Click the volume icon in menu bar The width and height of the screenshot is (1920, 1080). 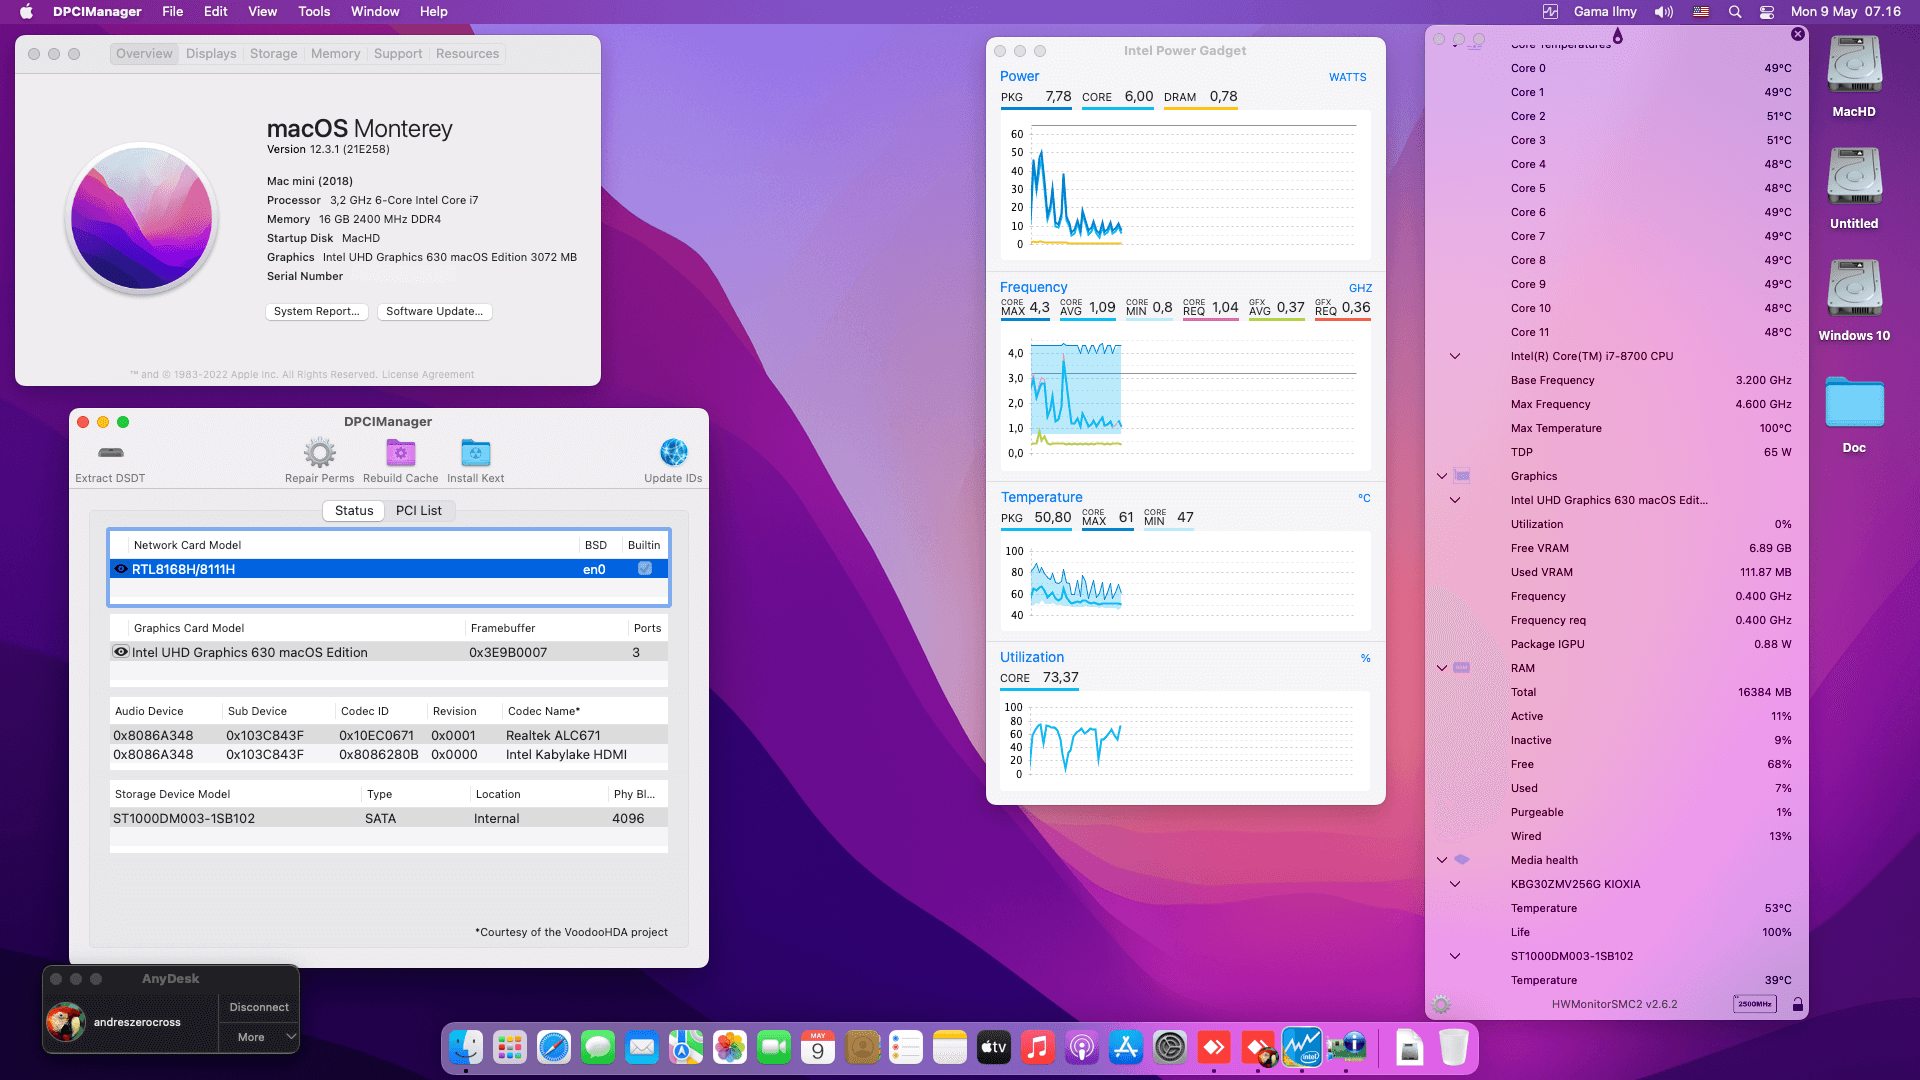coord(1664,12)
